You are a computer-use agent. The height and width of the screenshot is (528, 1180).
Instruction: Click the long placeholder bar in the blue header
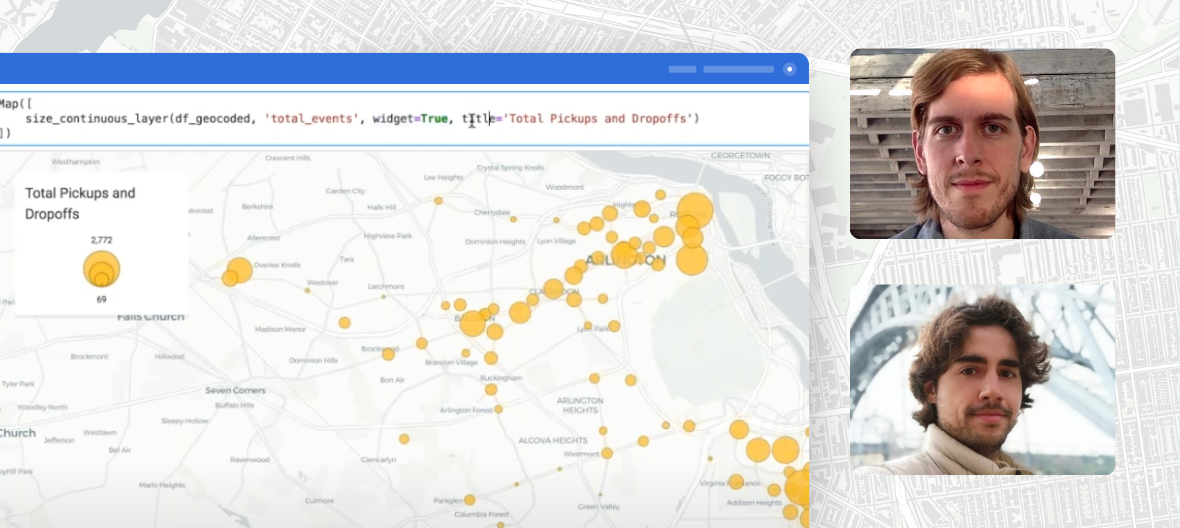[738, 69]
